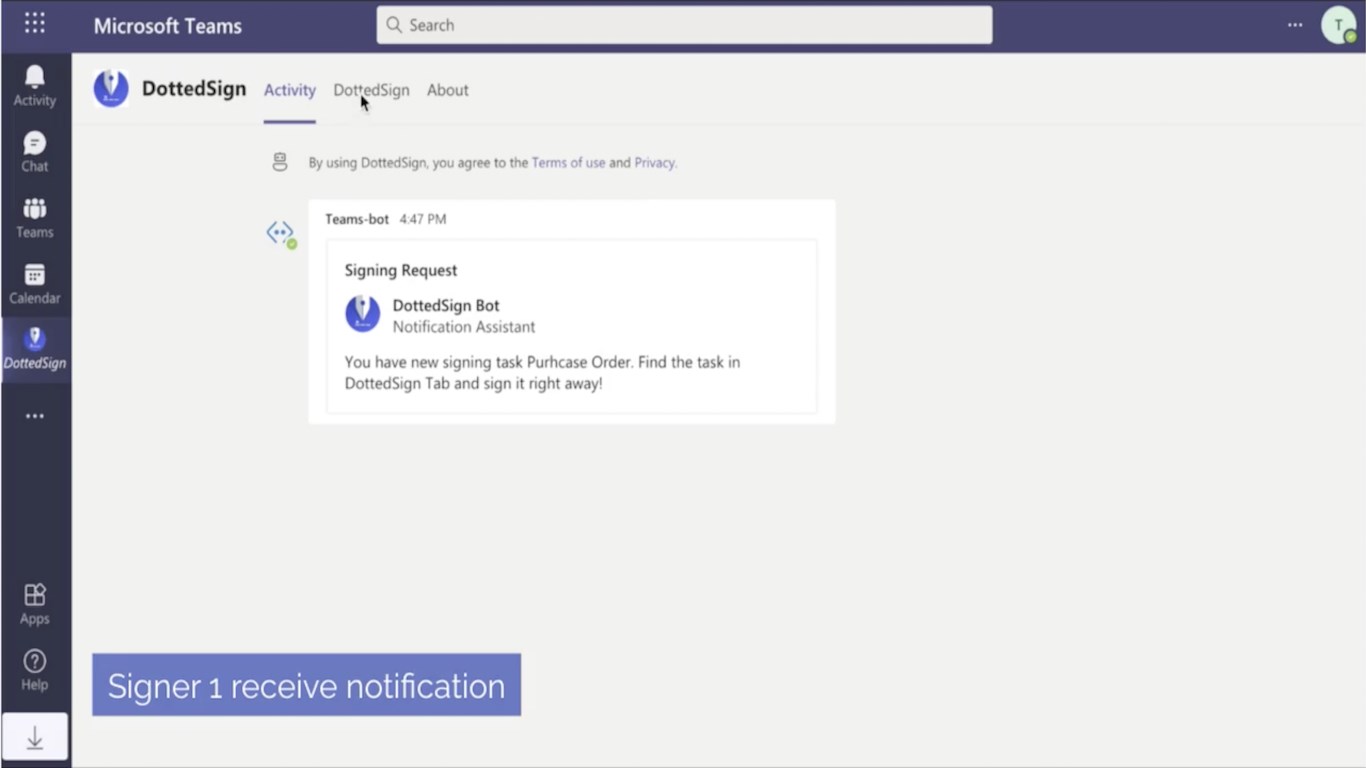Open Chat in the left sidebar
1366x768 pixels.
coord(35,152)
